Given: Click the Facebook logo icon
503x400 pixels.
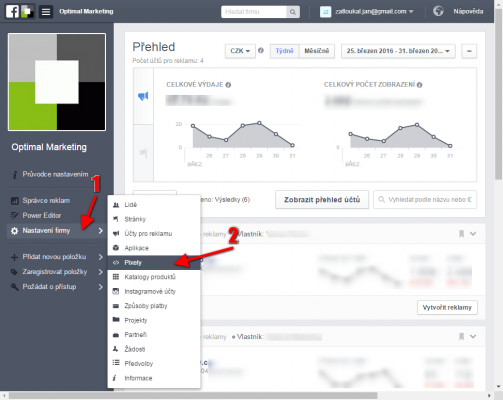Looking at the screenshot, I should pos(12,12).
